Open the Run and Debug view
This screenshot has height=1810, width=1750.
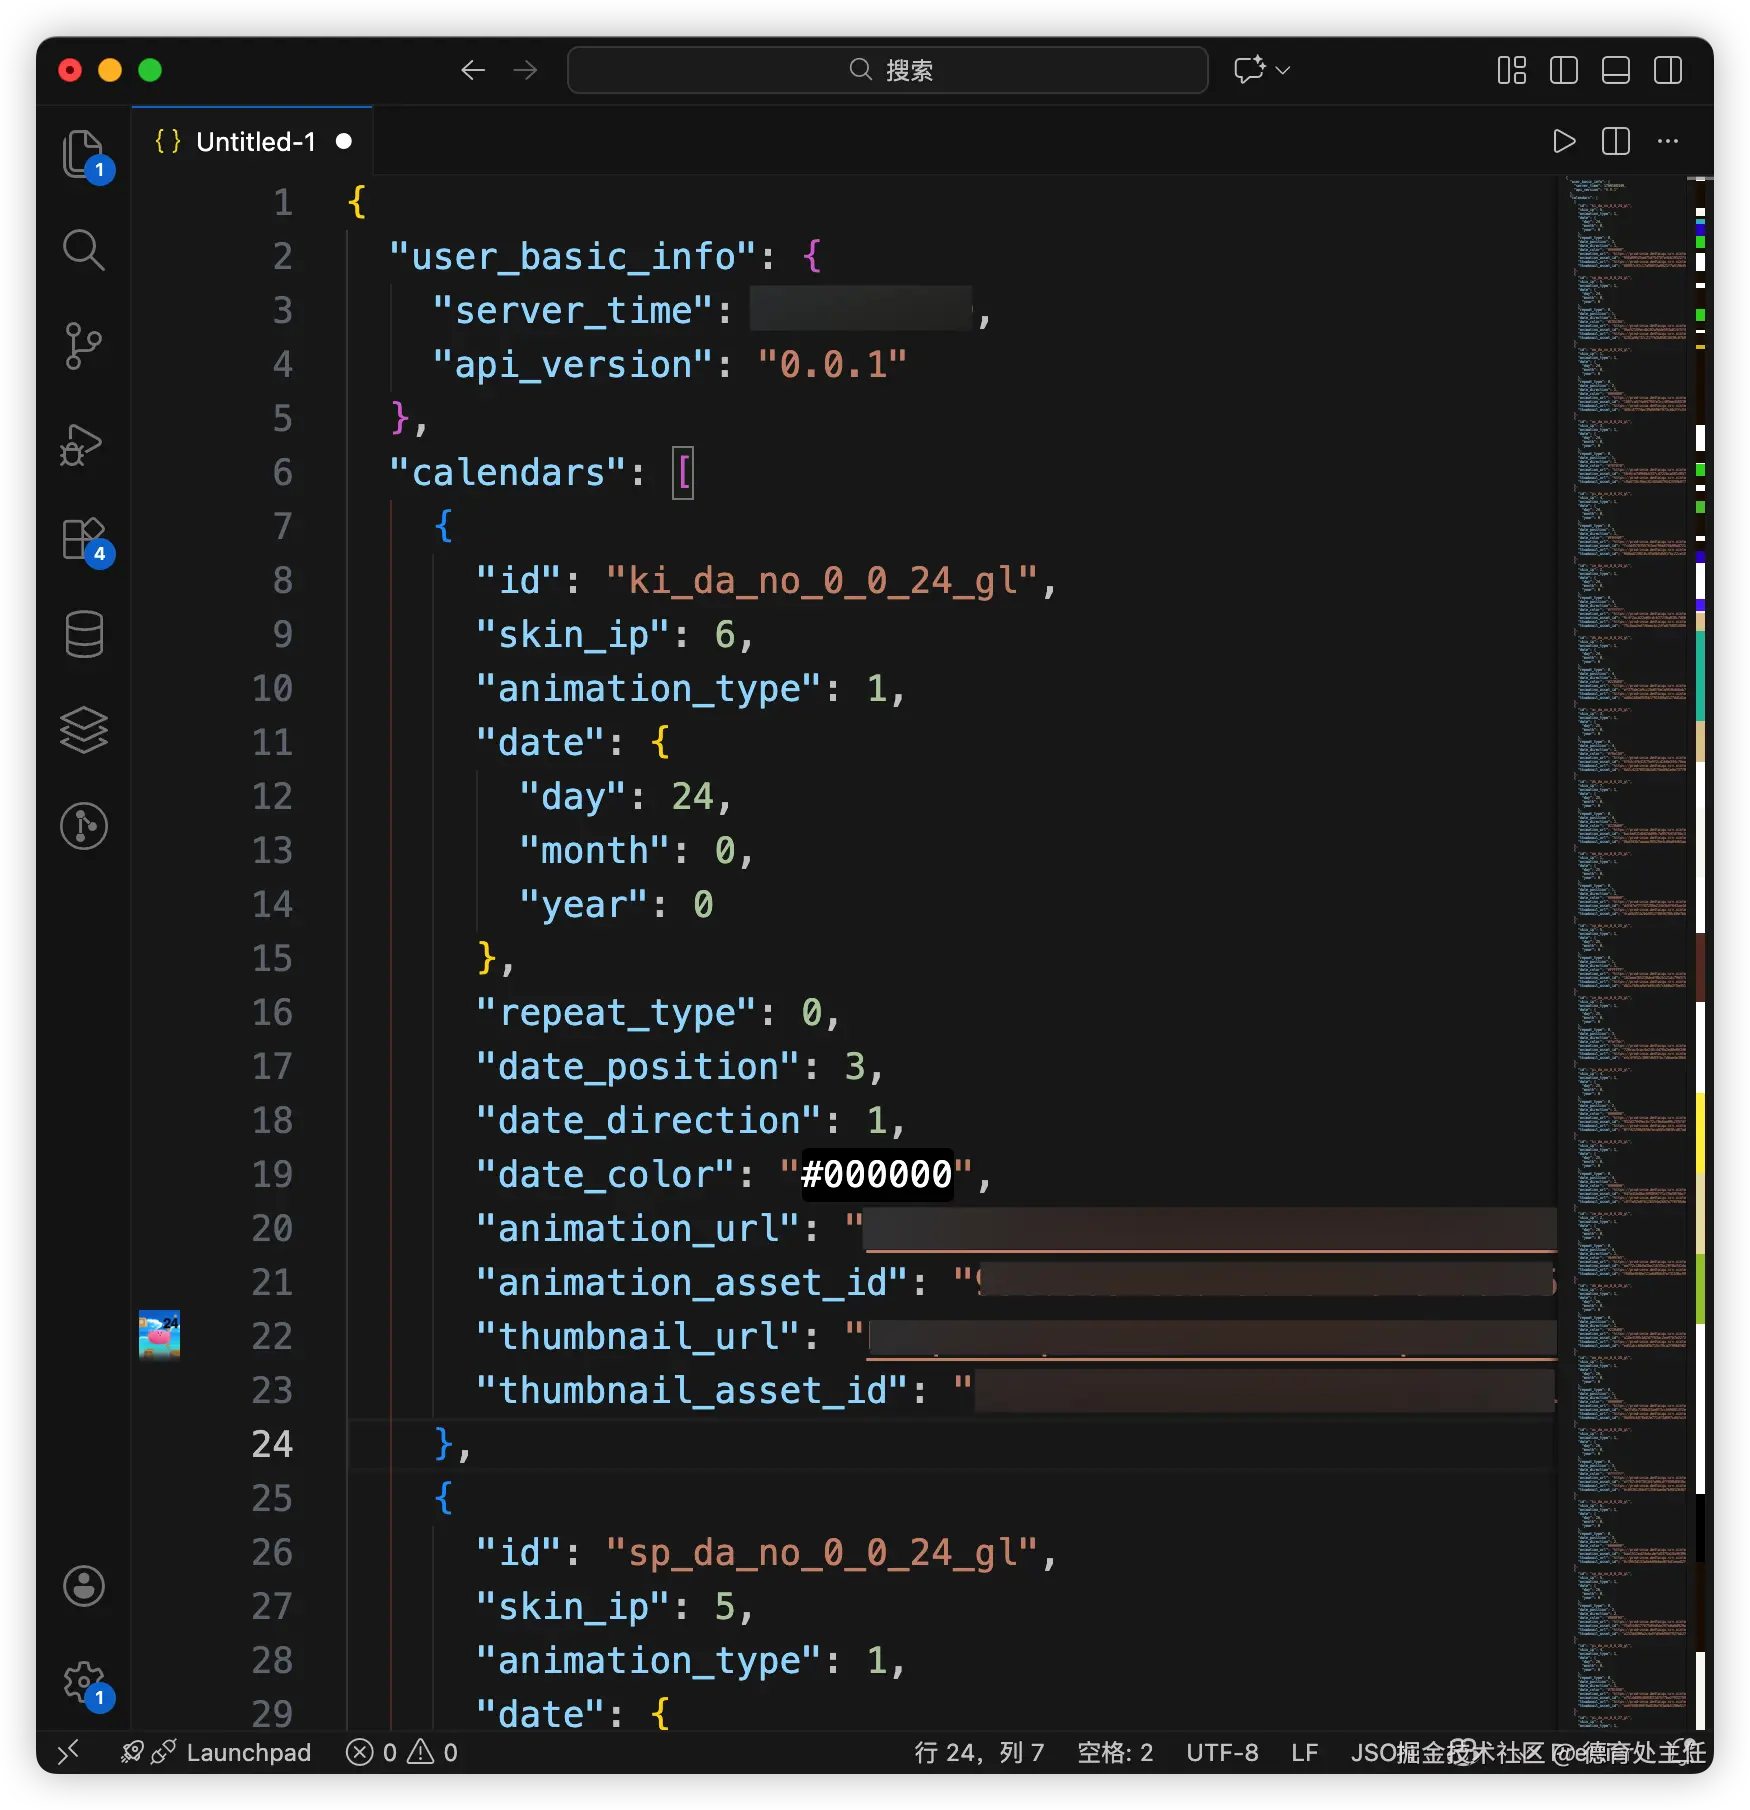(83, 443)
